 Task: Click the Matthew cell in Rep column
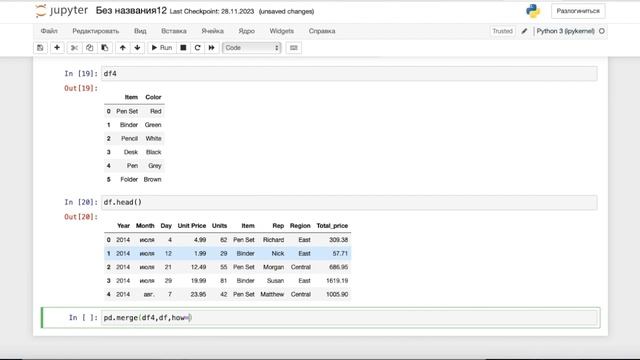click(x=272, y=294)
